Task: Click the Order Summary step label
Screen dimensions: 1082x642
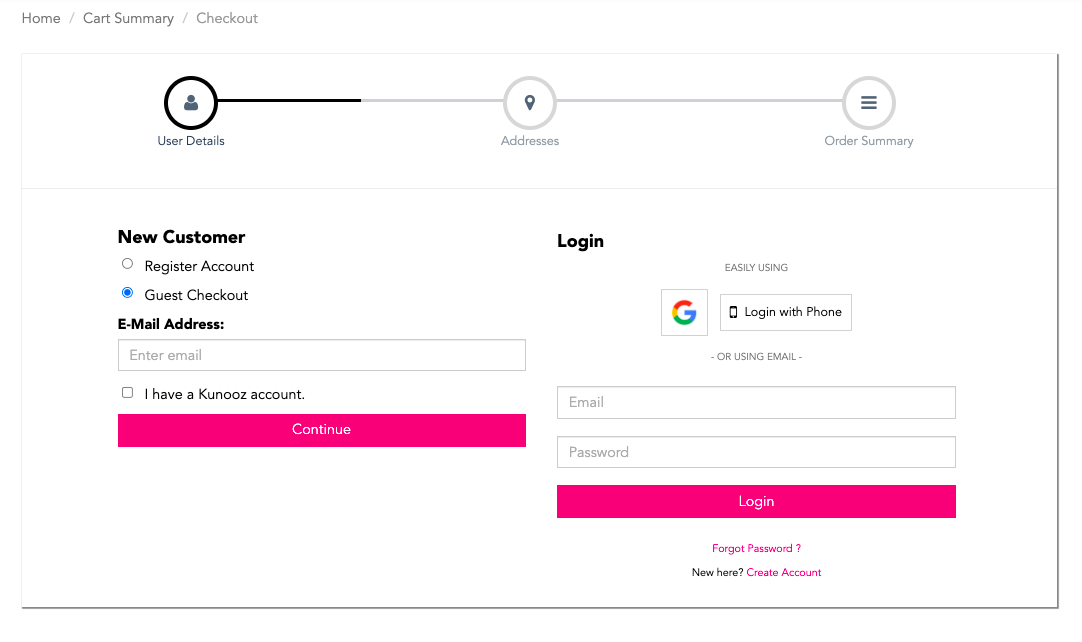Action: coord(869,141)
